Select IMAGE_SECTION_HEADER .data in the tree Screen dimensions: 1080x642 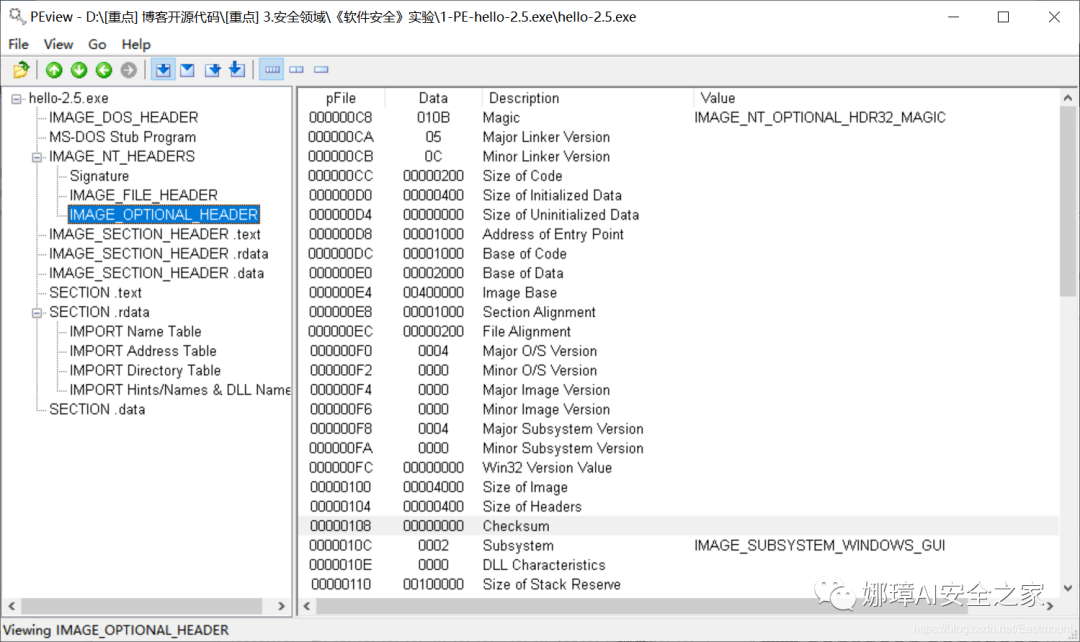(x=156, y=273)
